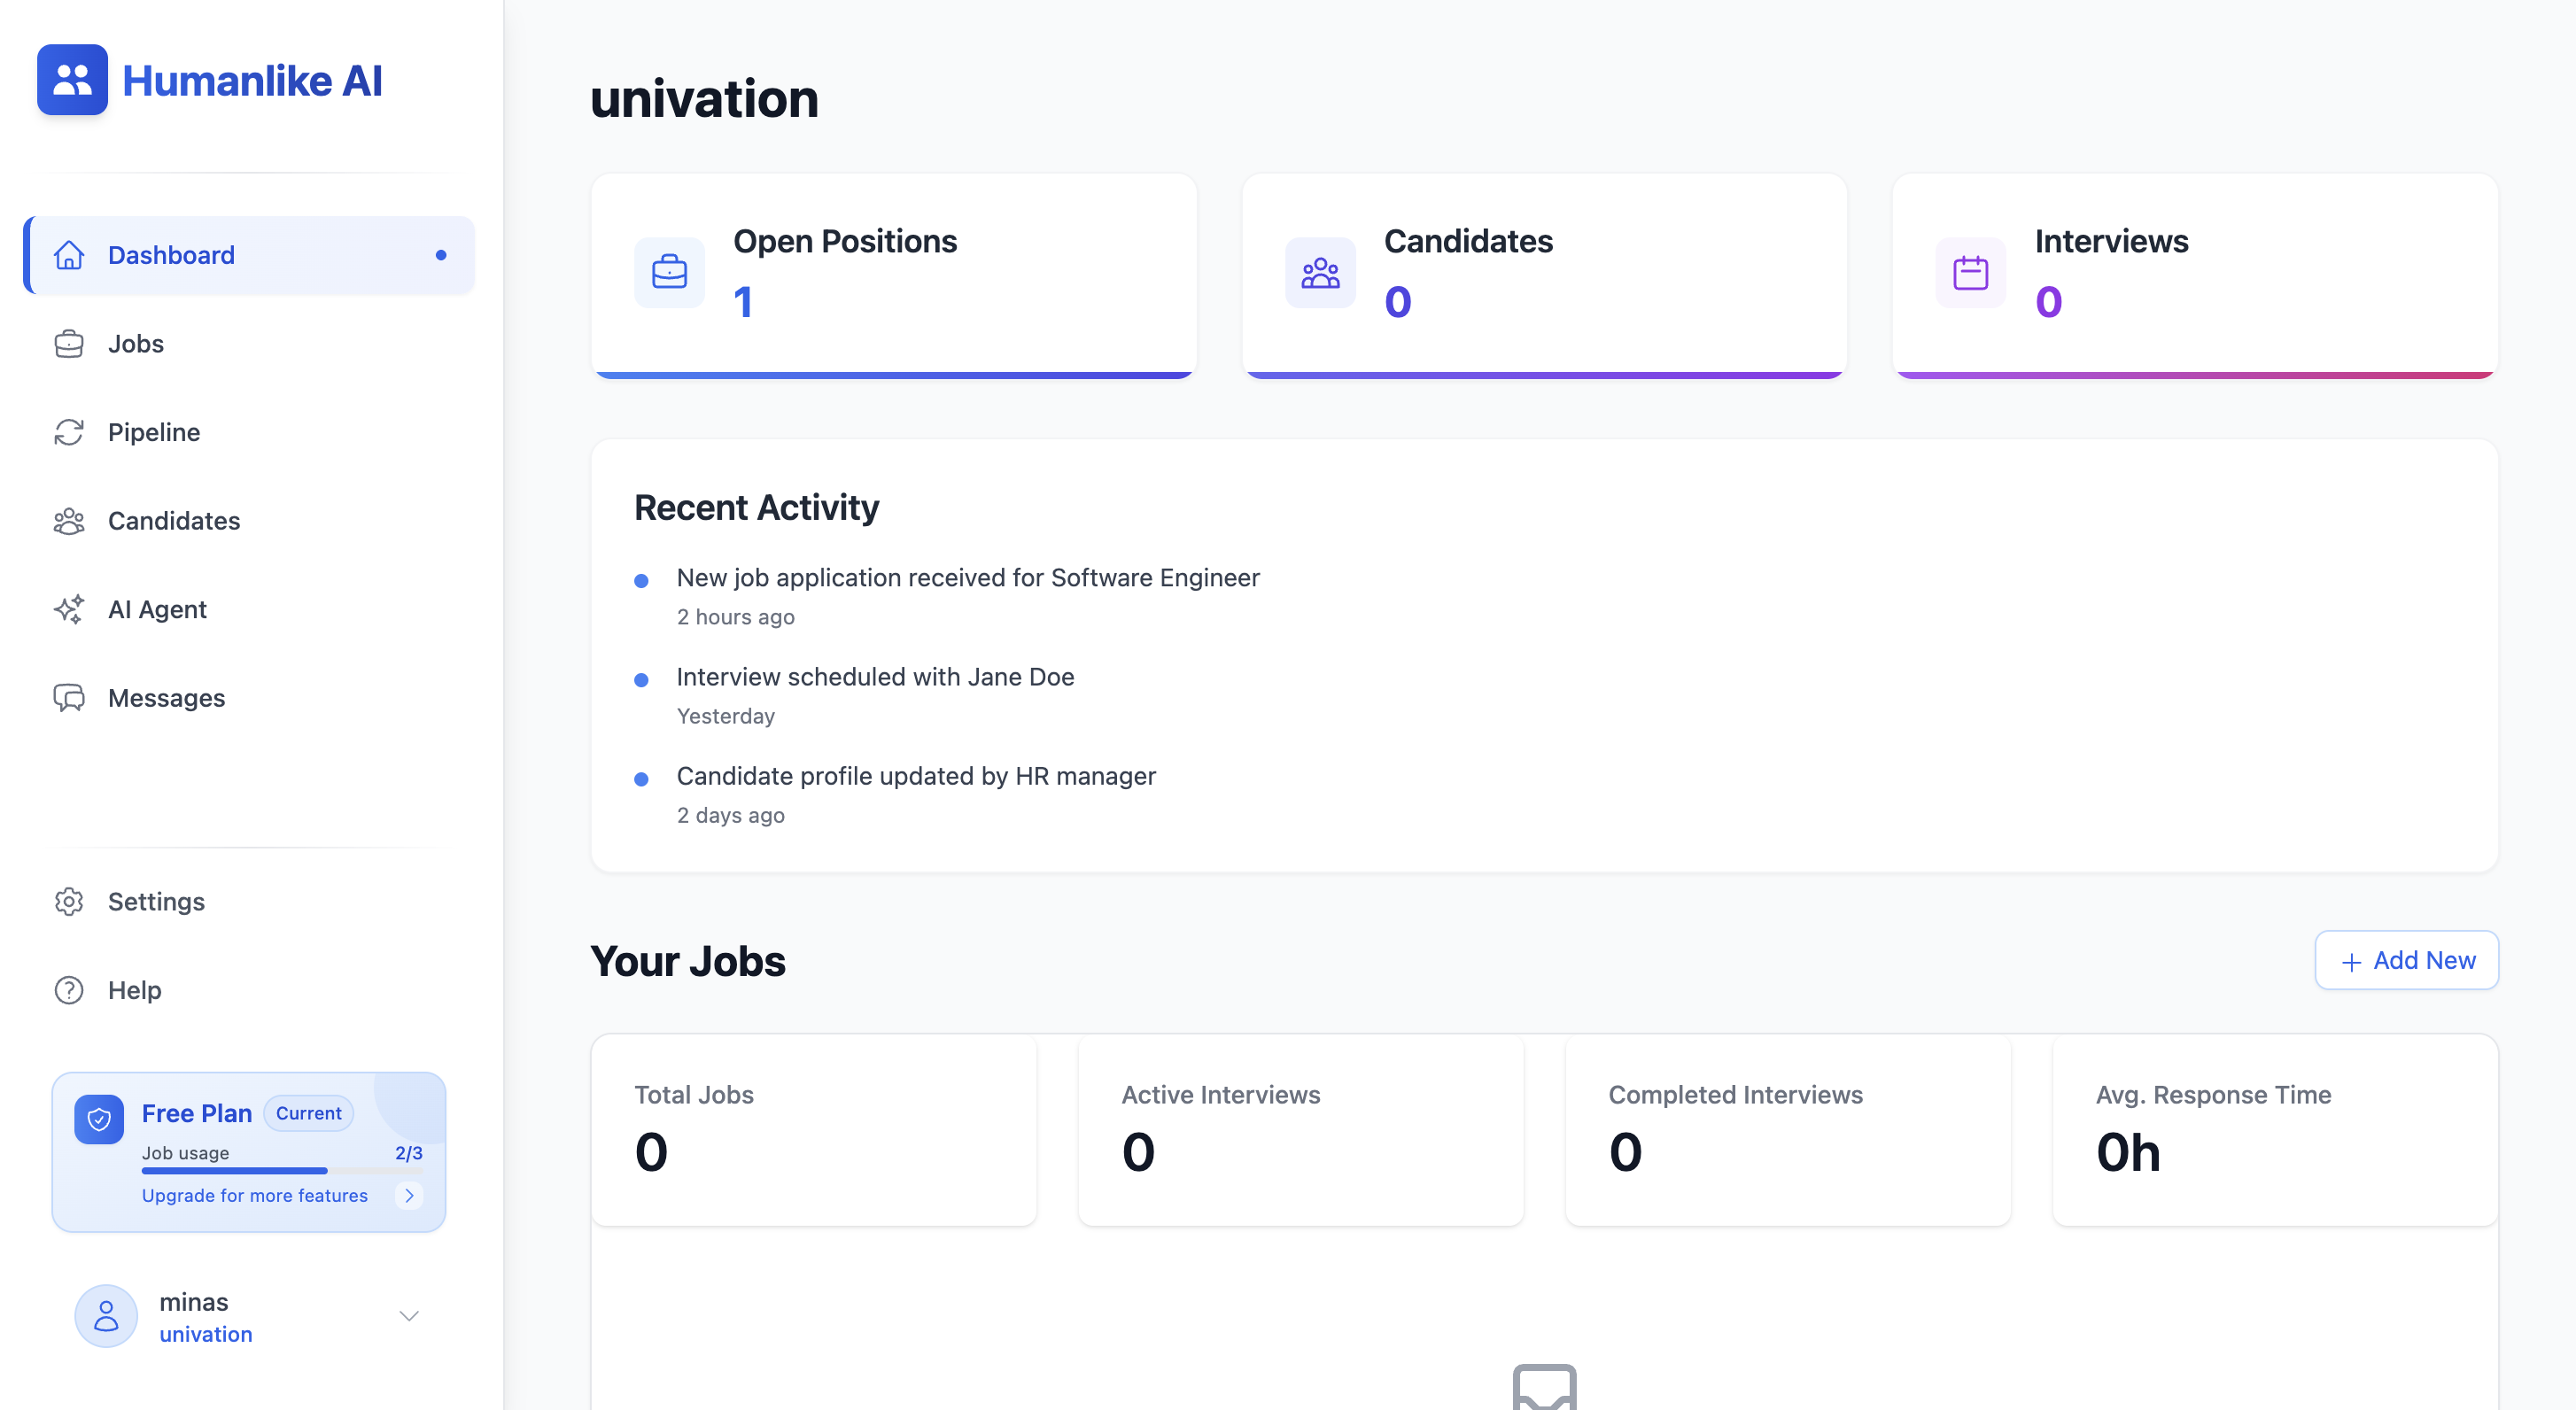The image size is (2576, 1410).
Task: Select the Dashboard navigation item
Action: click(171, 255)
